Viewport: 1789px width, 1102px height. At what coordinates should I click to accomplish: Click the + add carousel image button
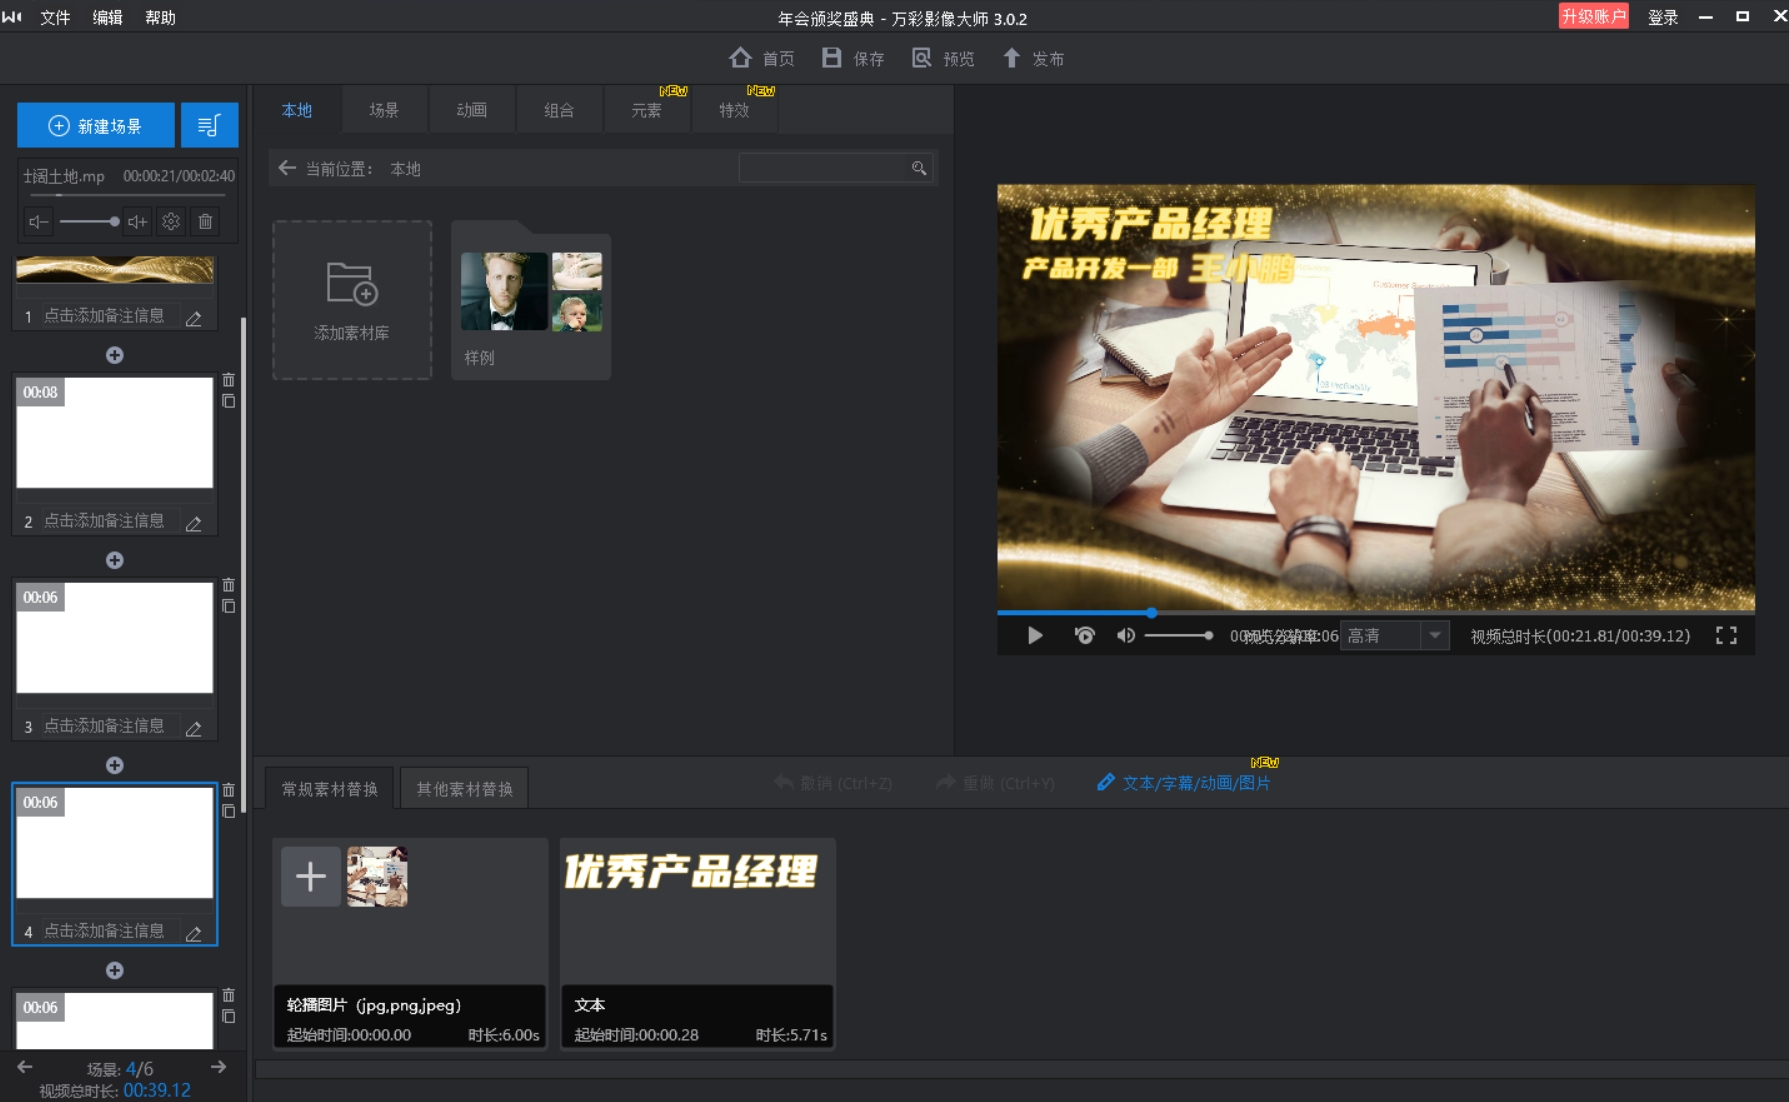tap(311, 877)
